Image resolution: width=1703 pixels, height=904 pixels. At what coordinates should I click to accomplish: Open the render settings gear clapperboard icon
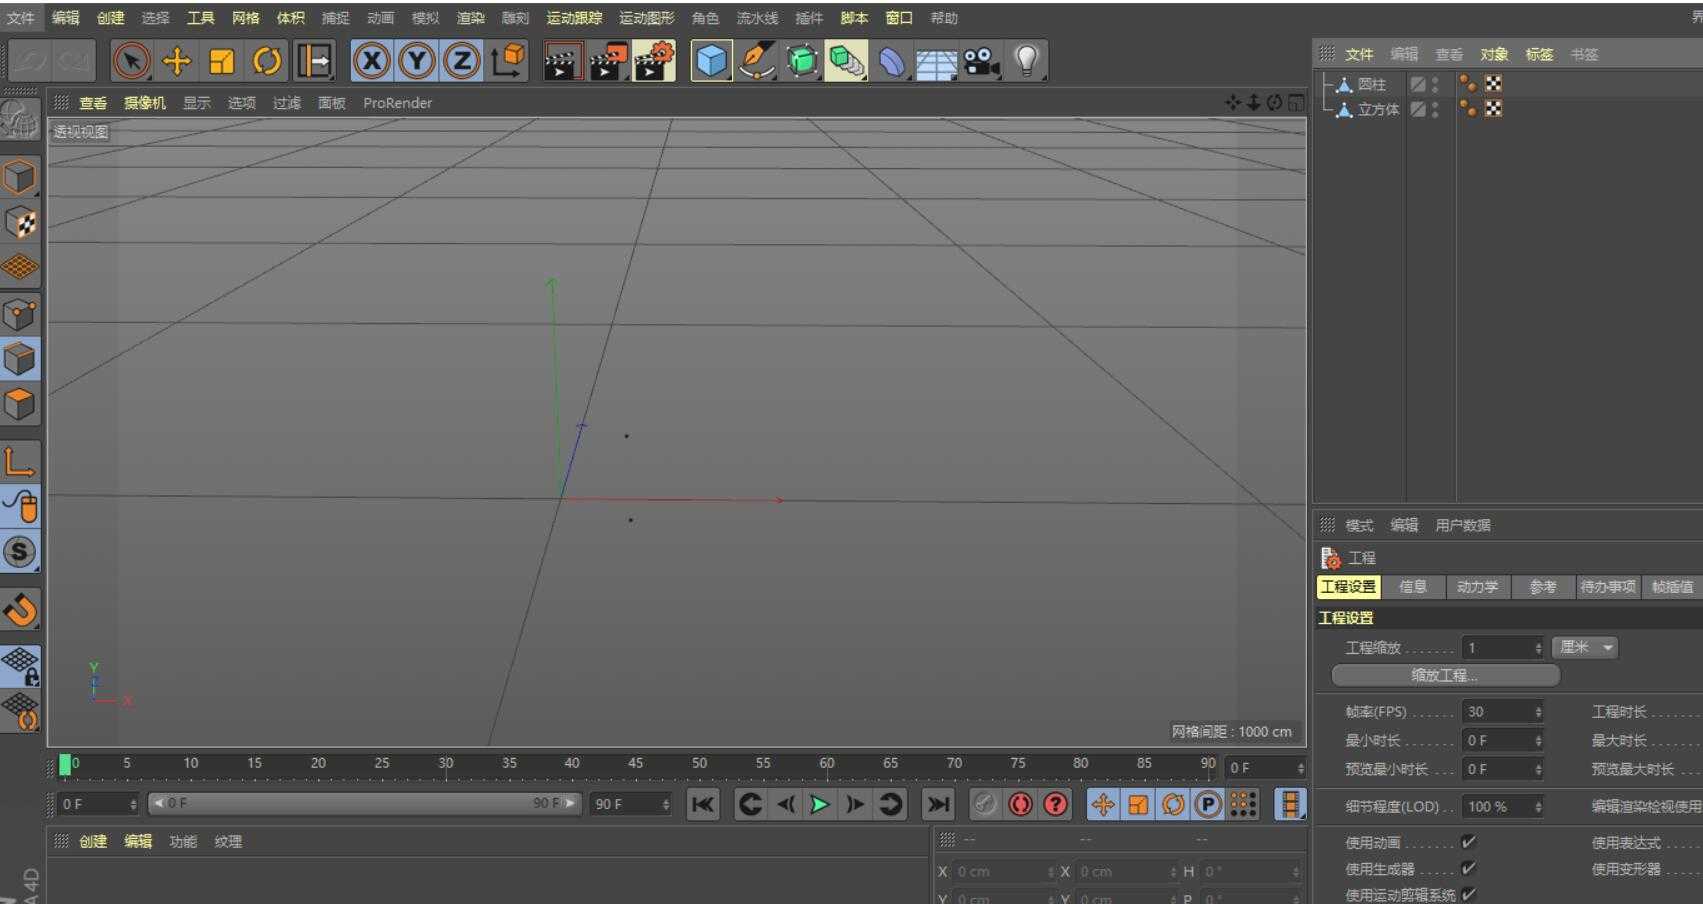654,62
